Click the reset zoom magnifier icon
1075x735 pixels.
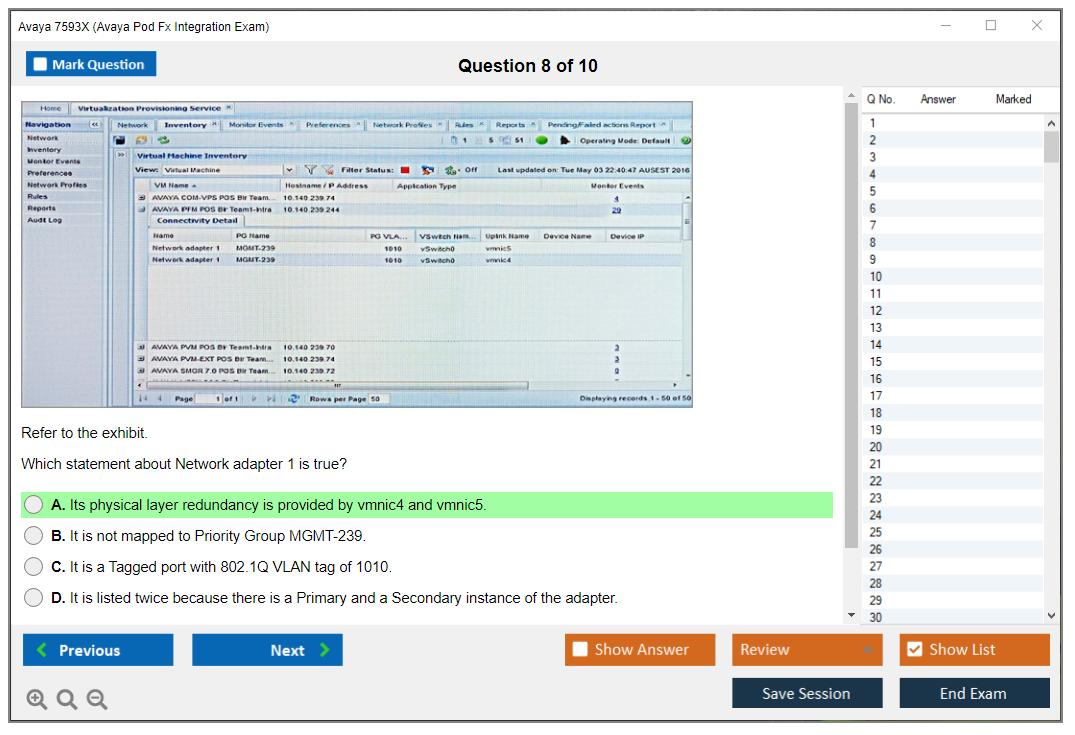[67, 700]
